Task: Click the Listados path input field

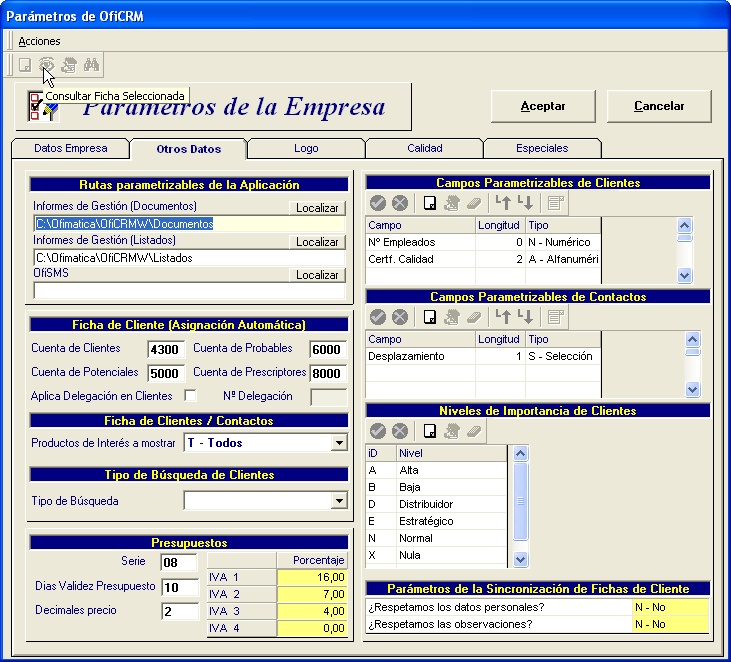Action: [190, 258]
